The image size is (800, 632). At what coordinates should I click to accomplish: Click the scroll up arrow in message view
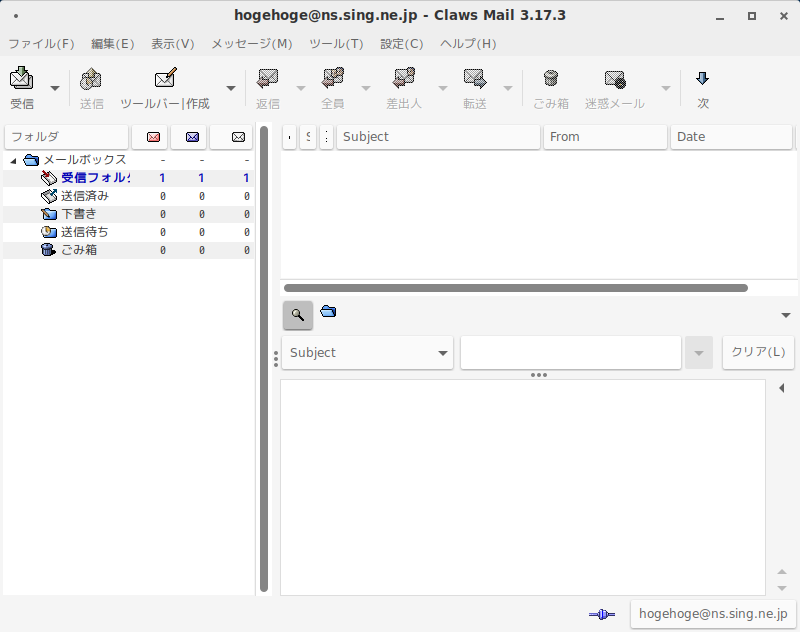click(782, 572)
